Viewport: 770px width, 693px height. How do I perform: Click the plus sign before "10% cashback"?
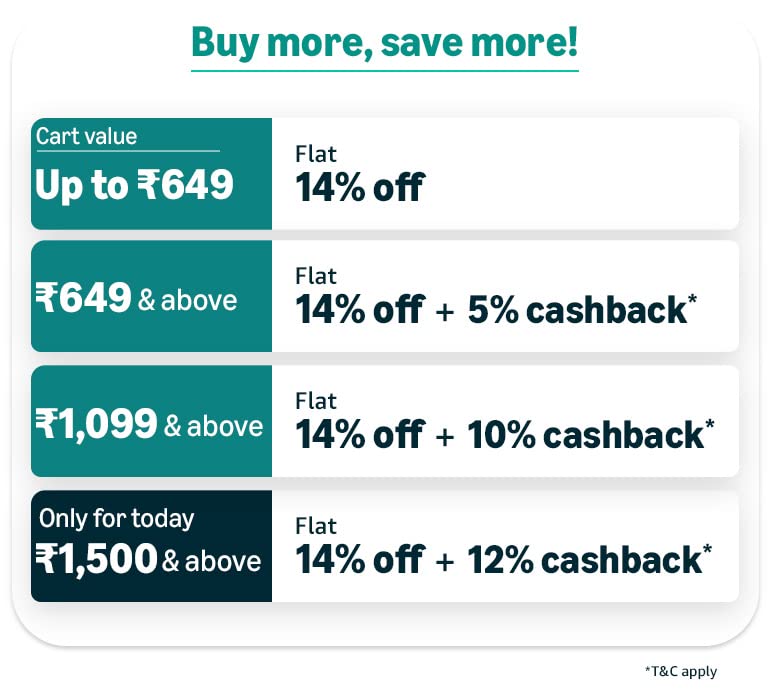444,437
